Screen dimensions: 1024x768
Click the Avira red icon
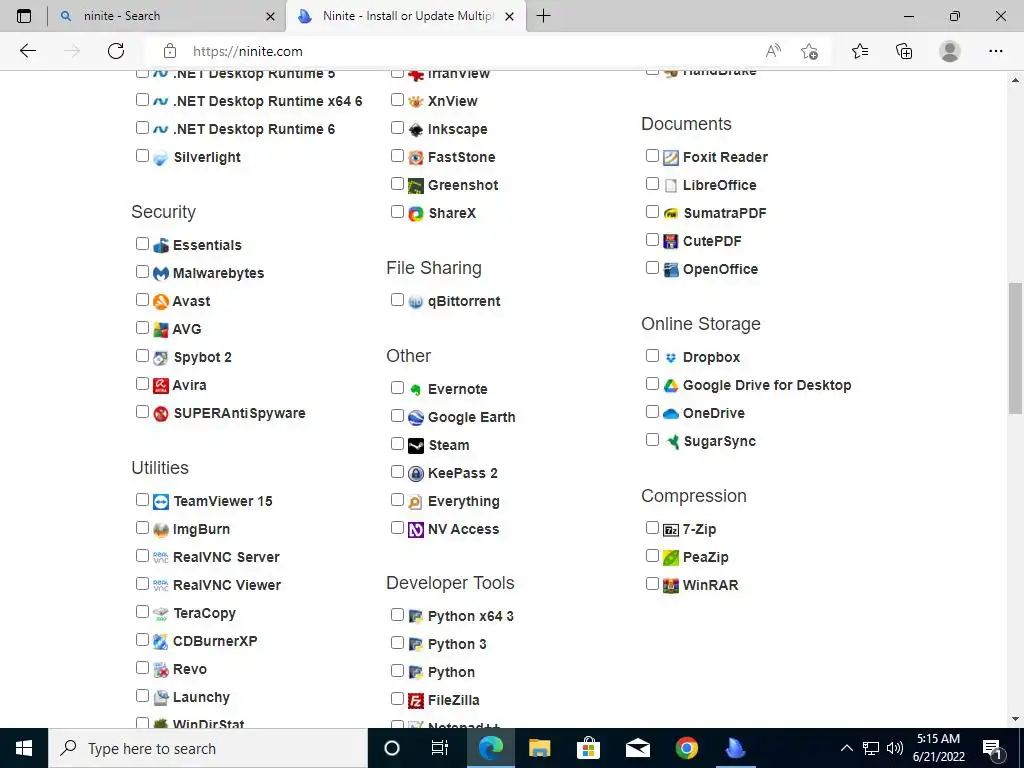161,385
